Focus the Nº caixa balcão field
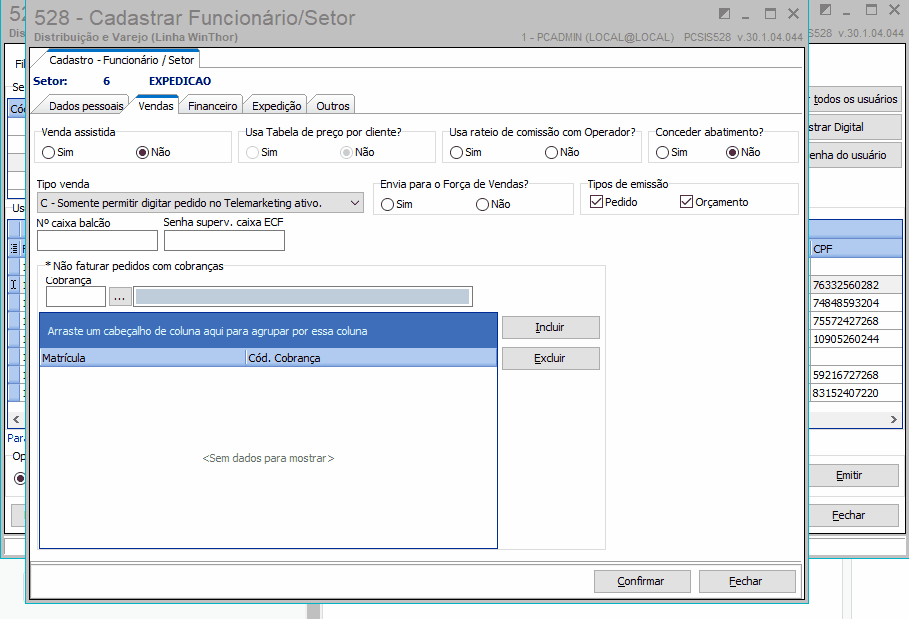Viewport: 909px width, 619px height. point(97,241)
